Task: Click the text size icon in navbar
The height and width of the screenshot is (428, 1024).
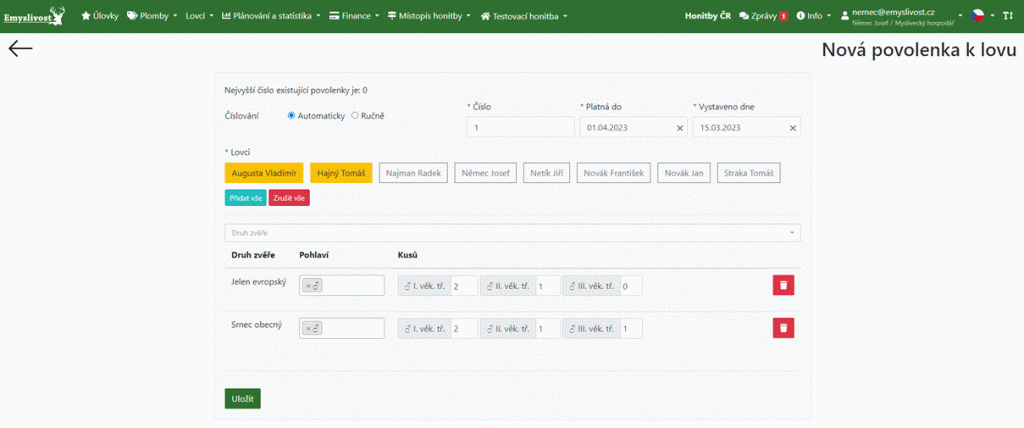Action: click(x=1008, y=16)
